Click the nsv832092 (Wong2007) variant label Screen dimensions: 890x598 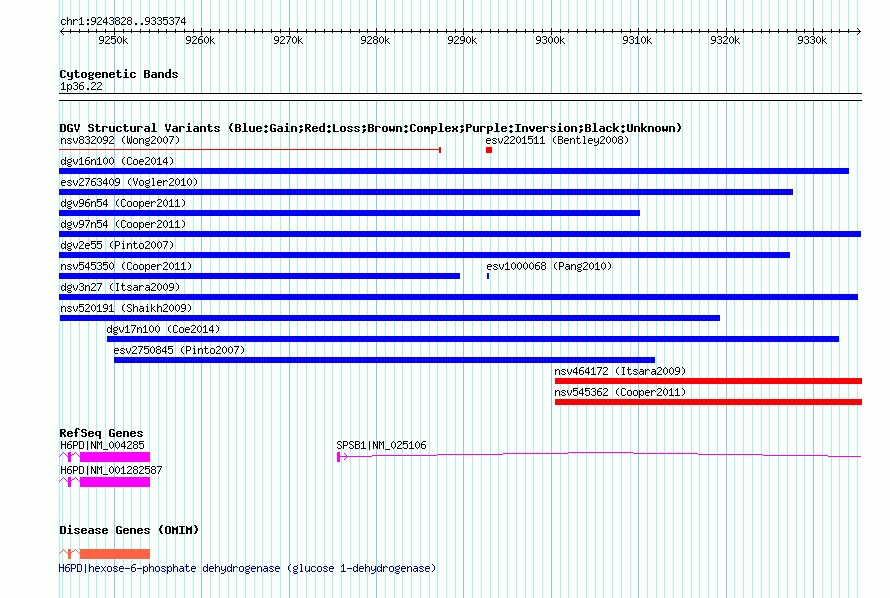[x=120, y=140]
